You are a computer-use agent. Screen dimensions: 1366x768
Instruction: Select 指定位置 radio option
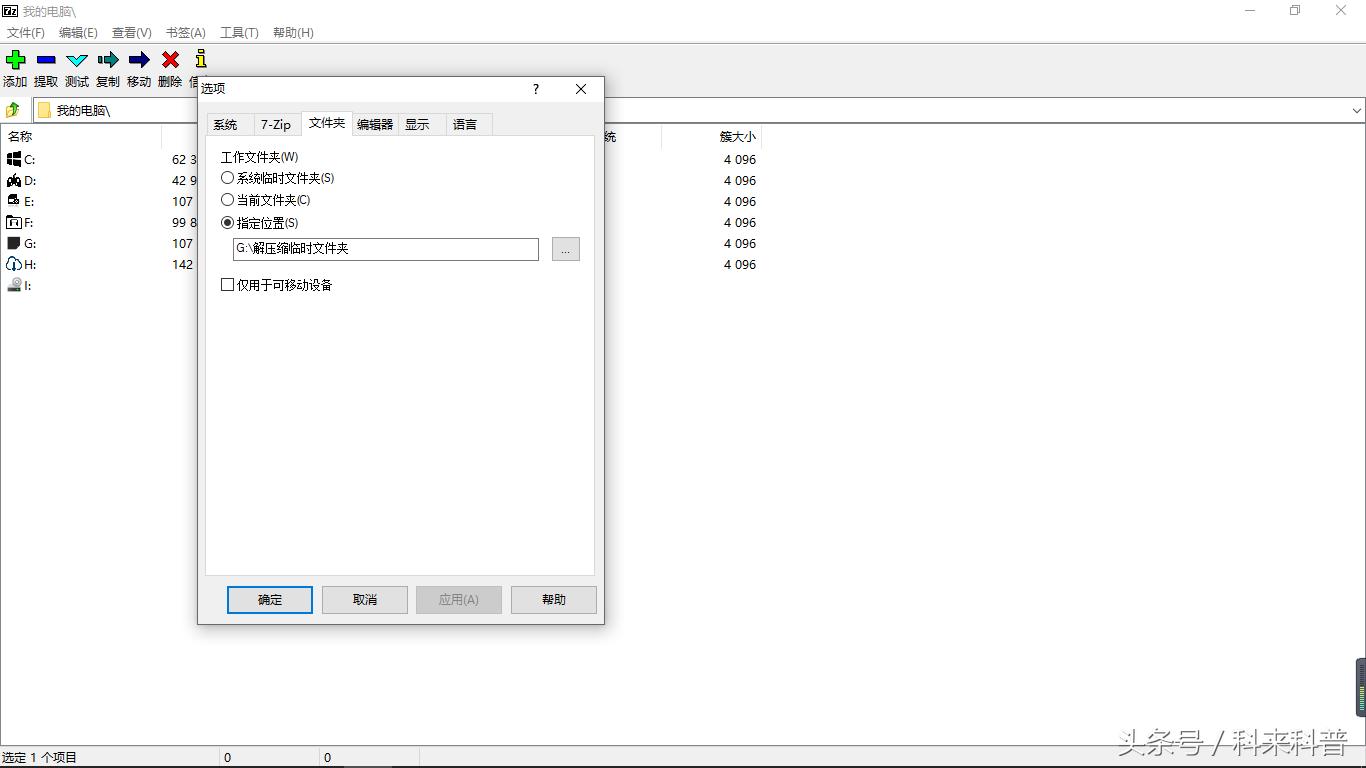click(x=227, y=223)
